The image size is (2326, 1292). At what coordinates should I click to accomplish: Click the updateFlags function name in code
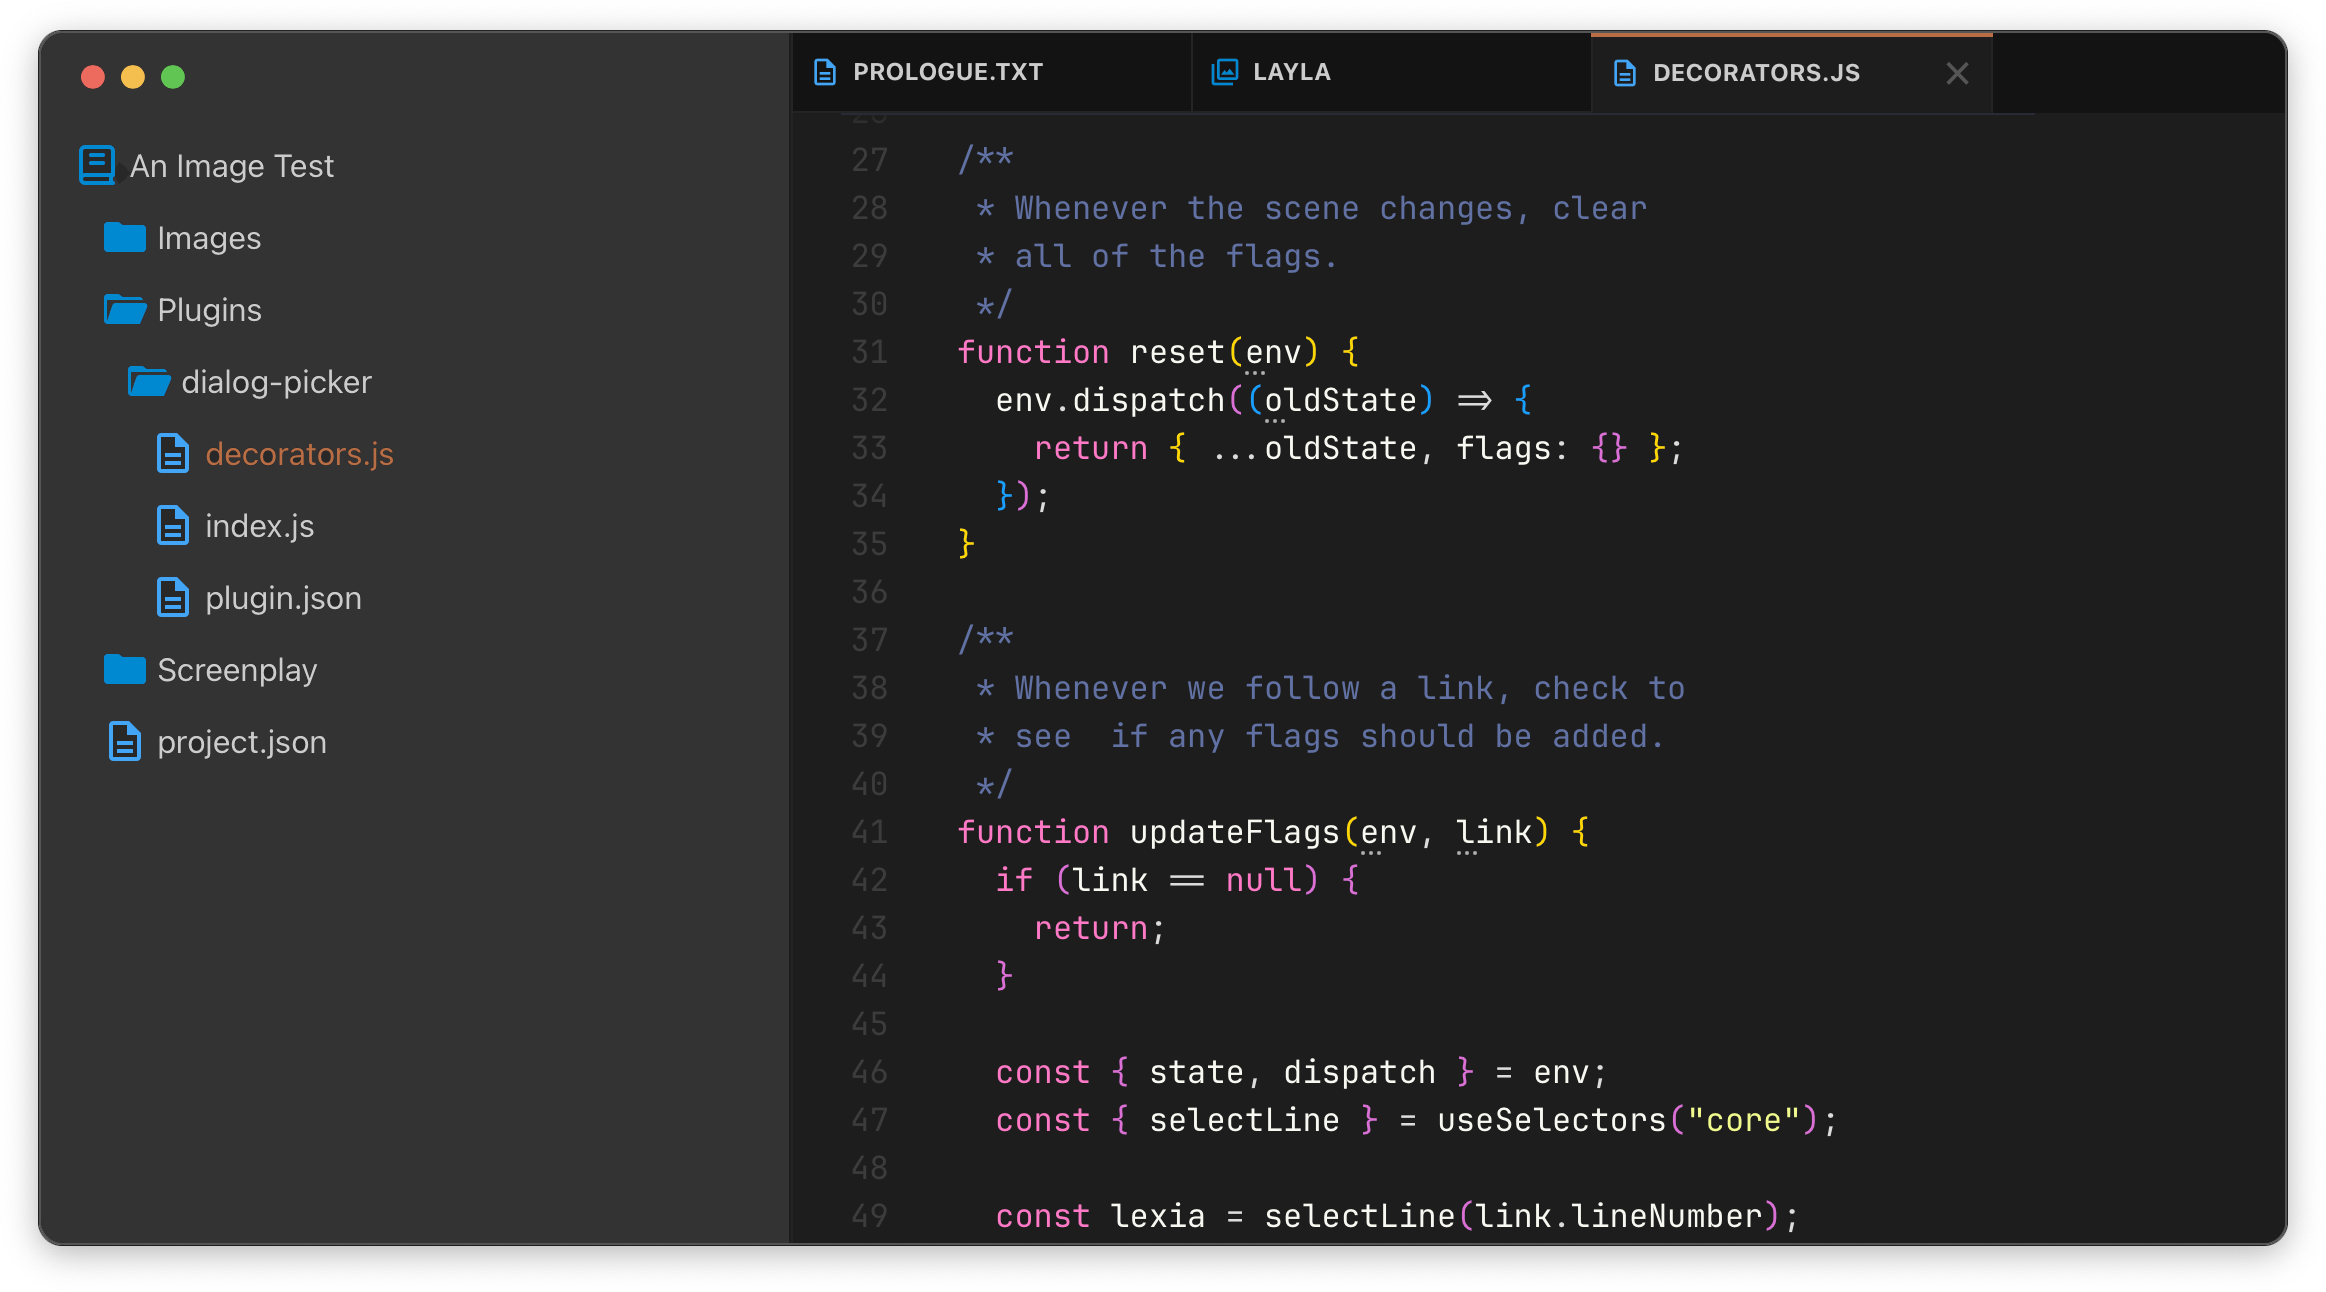coord(1234,832)
